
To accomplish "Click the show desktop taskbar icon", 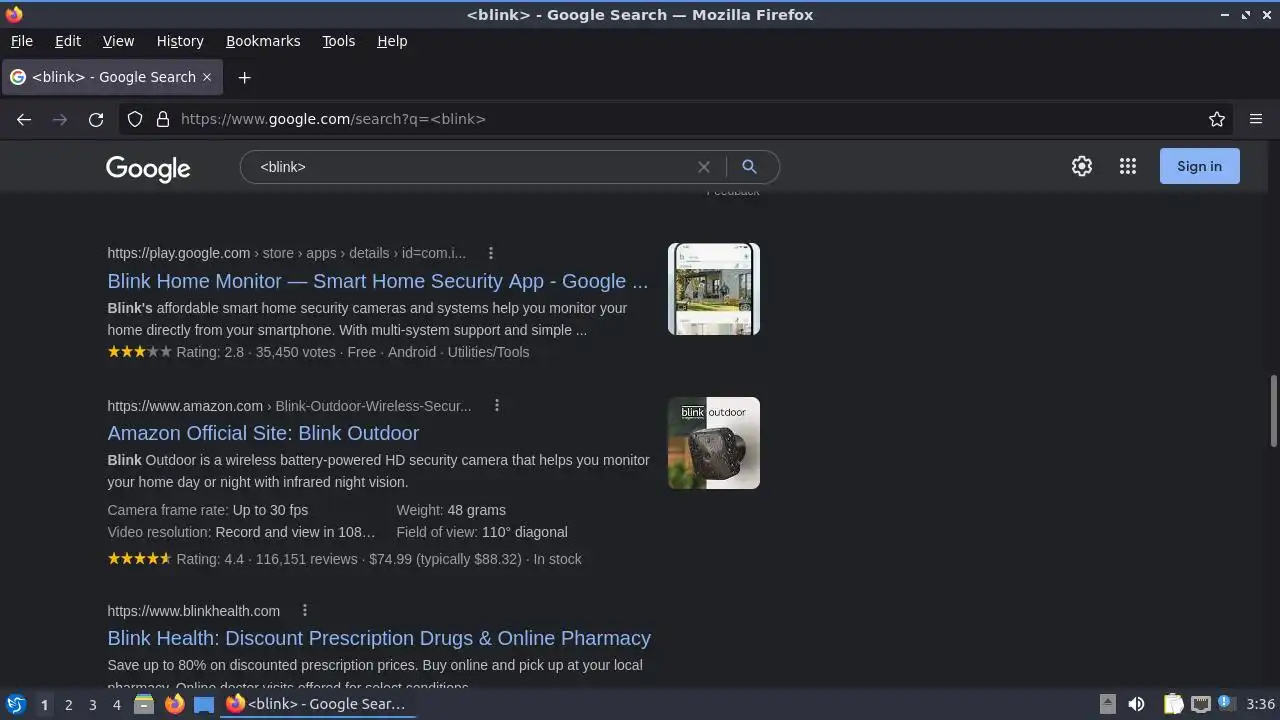I will pyautogui.click(x=204, y=704).
